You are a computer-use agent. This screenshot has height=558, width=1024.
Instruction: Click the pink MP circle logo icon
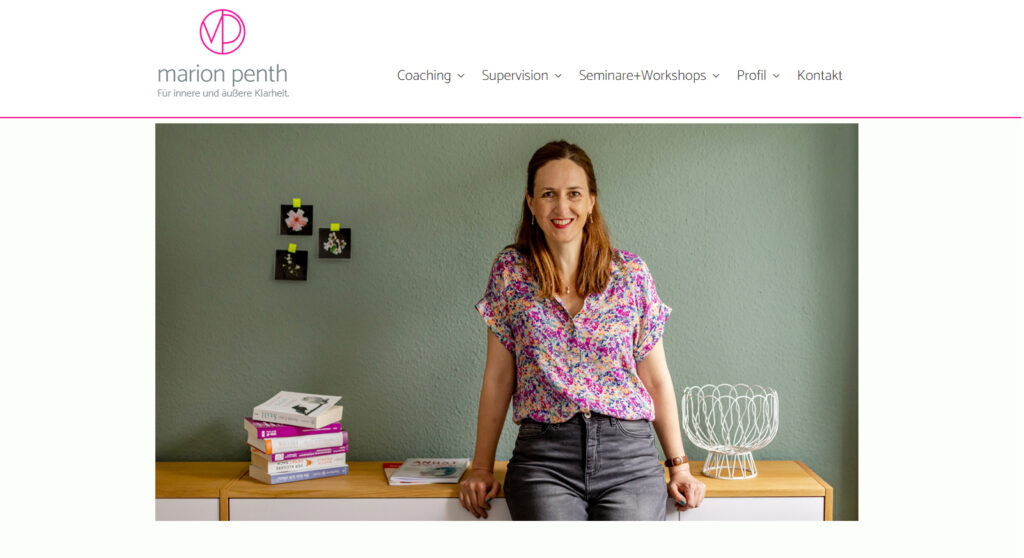click(x=222, y=31)
